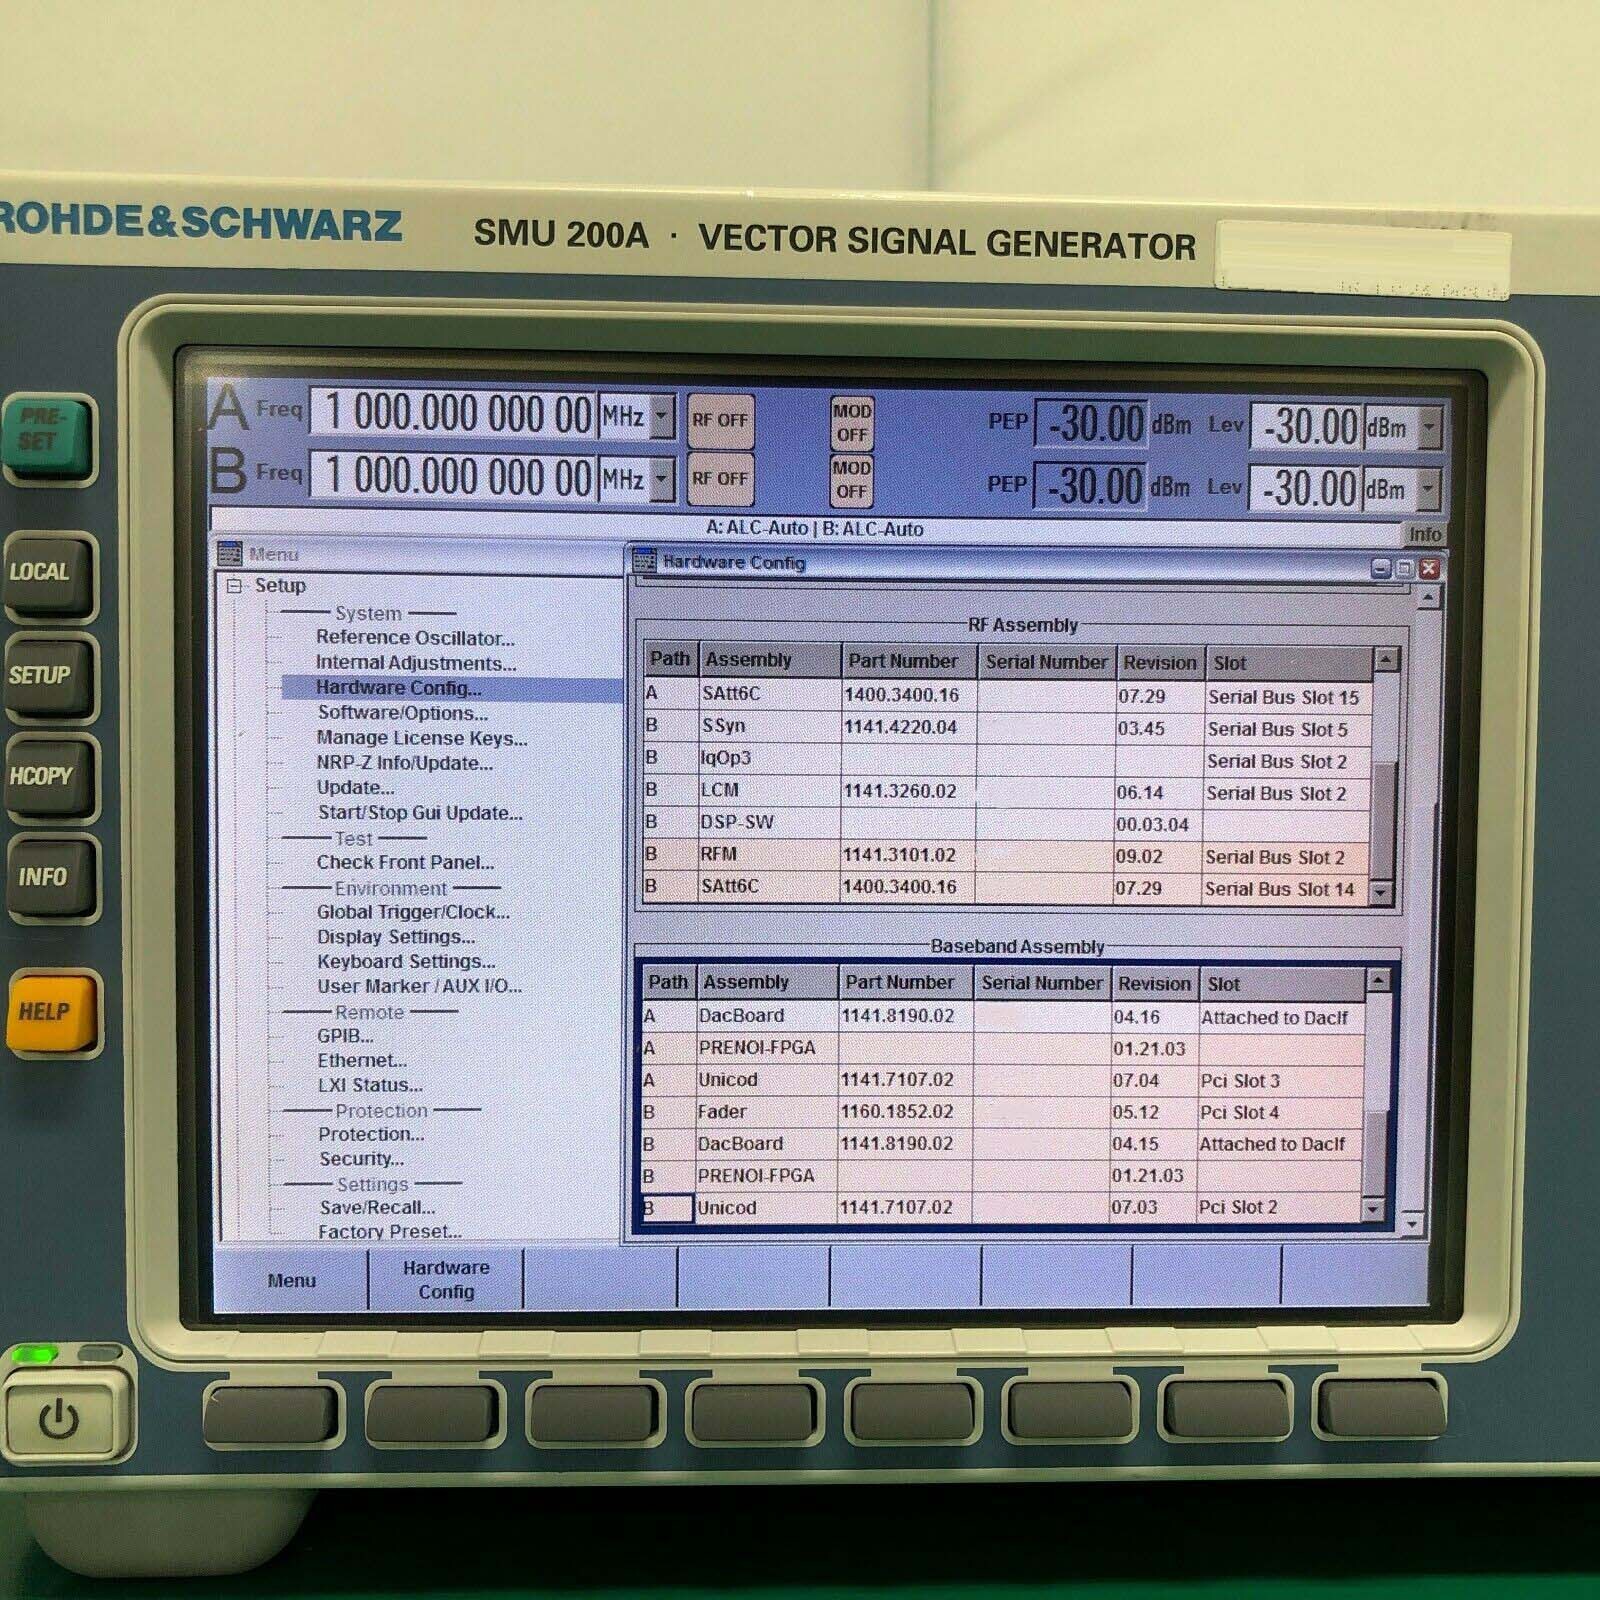1600x1600 pixels.
Task: Toggle path A MOD OFF button
Action: [x=852, y=422]
